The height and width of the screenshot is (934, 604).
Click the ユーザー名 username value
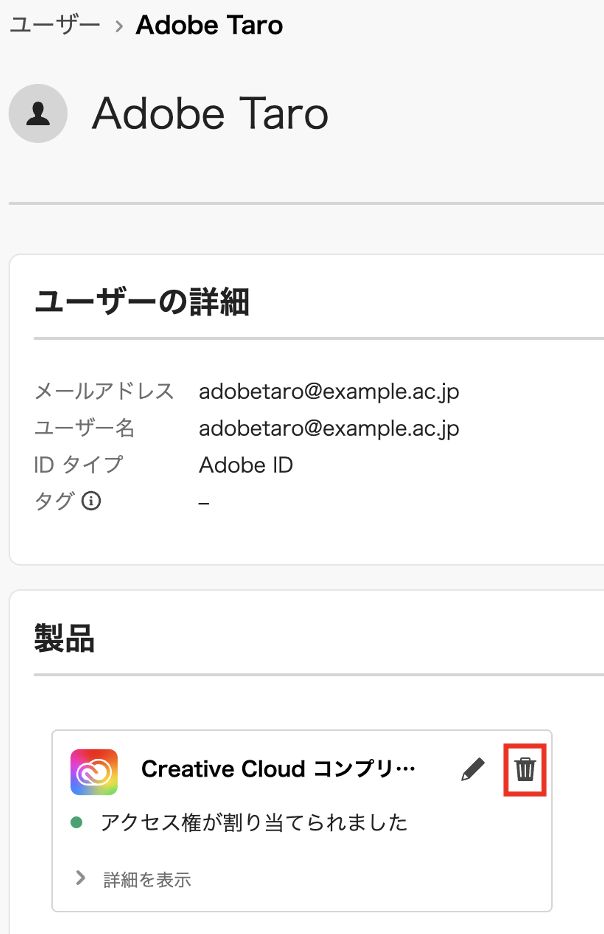point(329,428)
